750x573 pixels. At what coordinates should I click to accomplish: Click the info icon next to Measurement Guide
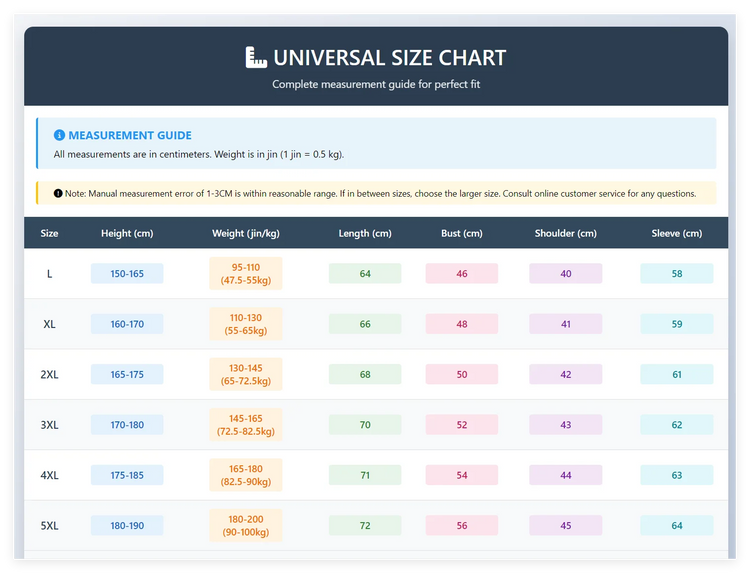59,135
